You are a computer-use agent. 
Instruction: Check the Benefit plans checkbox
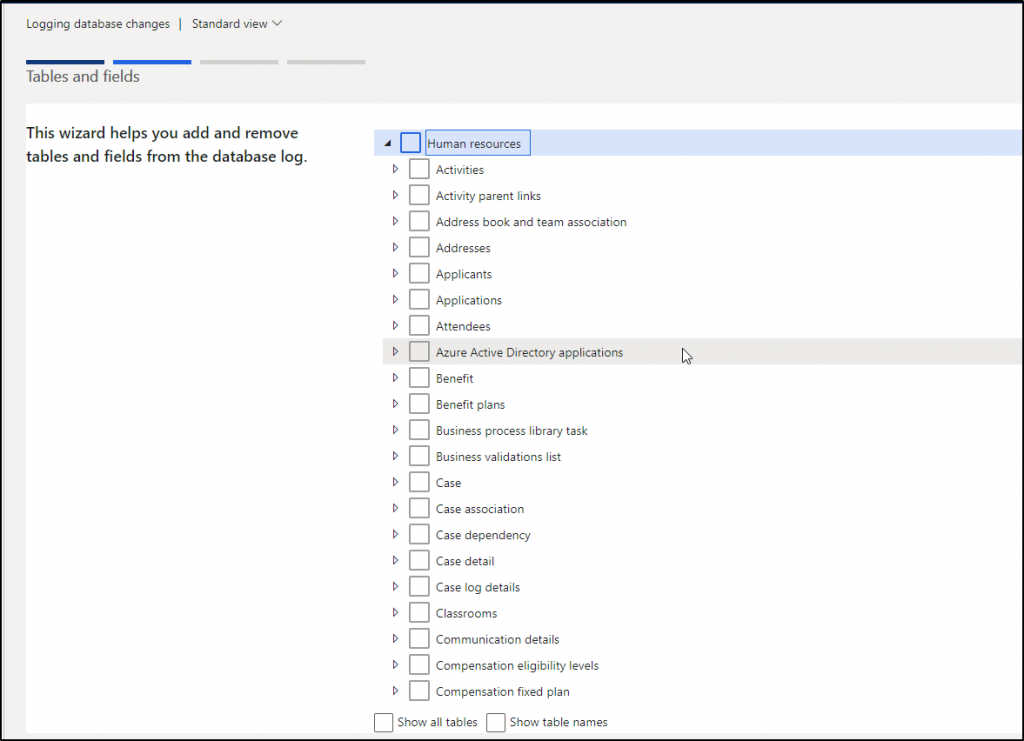(x=418, y=403)
